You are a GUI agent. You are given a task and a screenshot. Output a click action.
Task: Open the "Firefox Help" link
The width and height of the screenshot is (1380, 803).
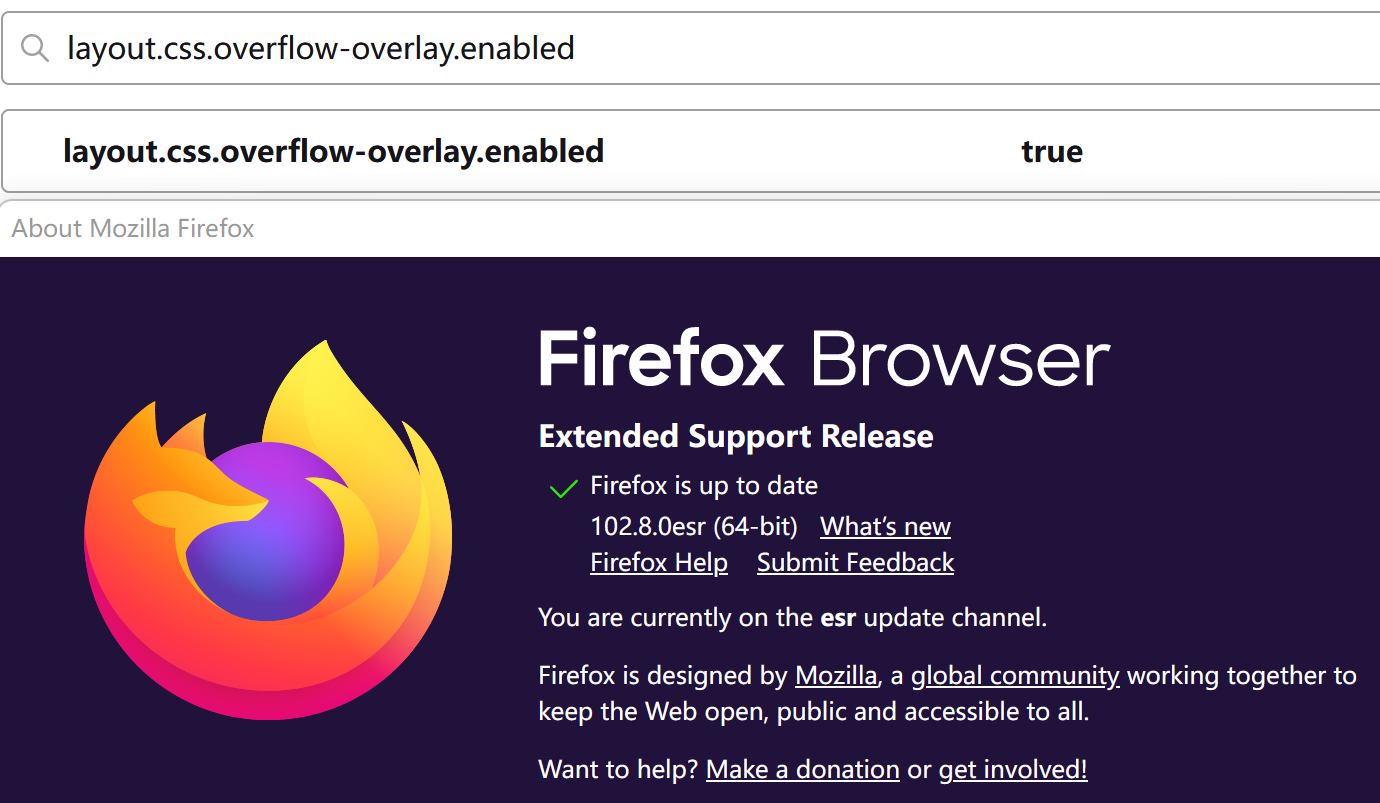[658, 562]
